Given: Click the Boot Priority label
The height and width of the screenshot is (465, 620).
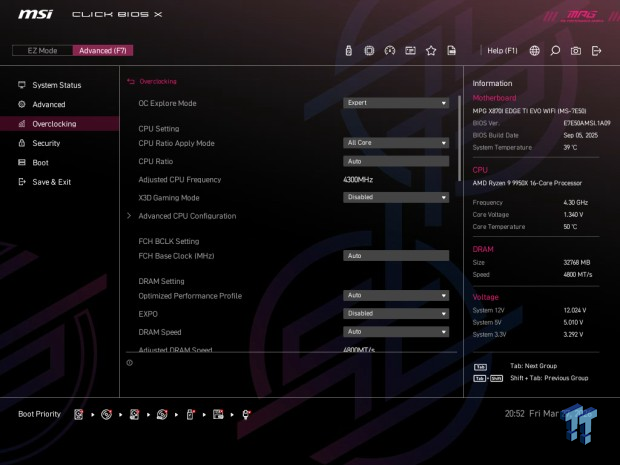Looking at the screenshot, I should [39, 414].
